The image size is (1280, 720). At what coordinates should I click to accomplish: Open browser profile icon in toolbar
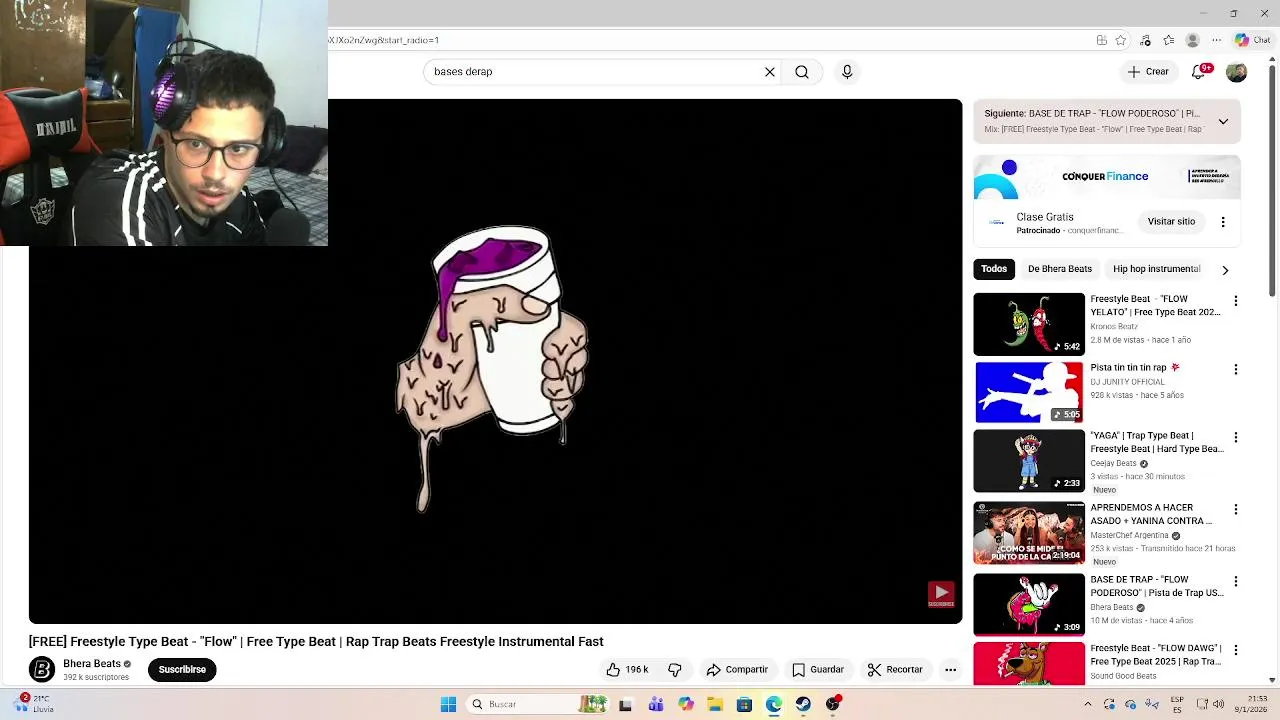(x=1192, y=40)
